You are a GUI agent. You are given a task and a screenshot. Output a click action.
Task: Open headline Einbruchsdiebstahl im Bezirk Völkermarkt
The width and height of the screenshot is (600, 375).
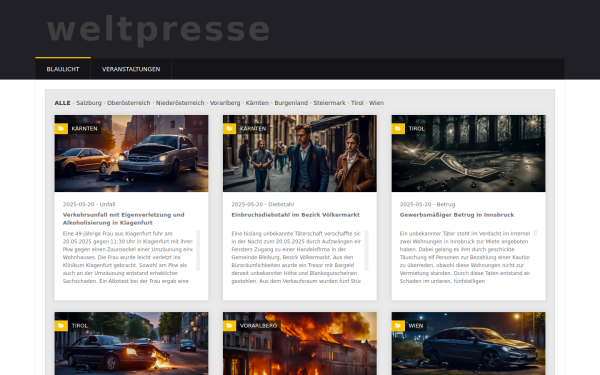pos(295,215)
